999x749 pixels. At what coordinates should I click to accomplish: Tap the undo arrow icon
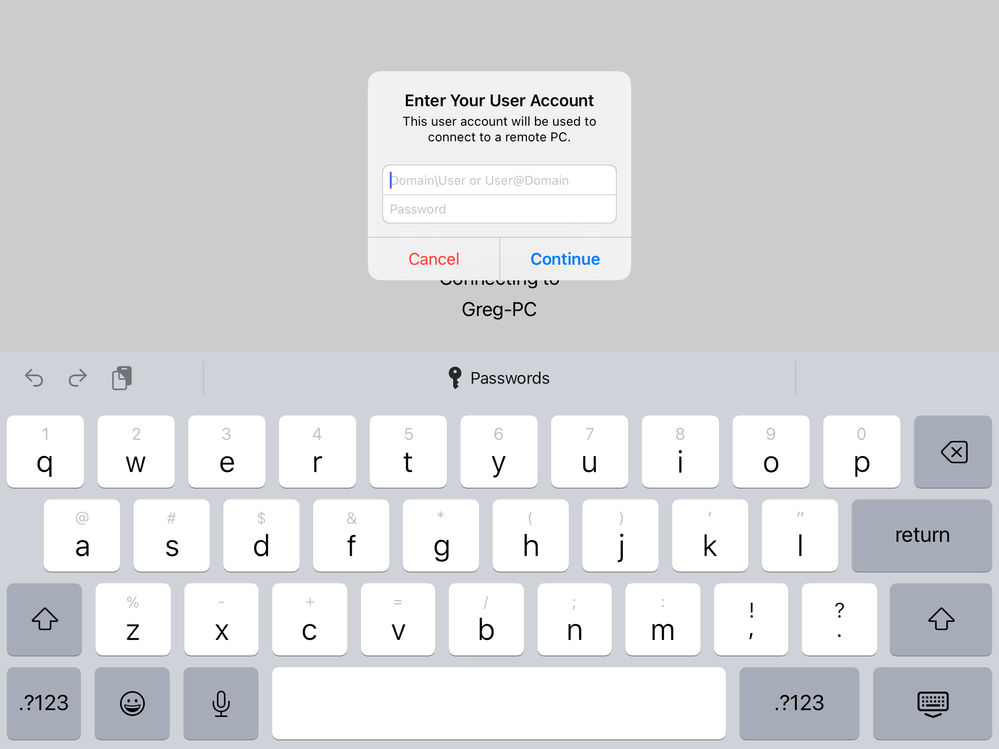[34, 378]
